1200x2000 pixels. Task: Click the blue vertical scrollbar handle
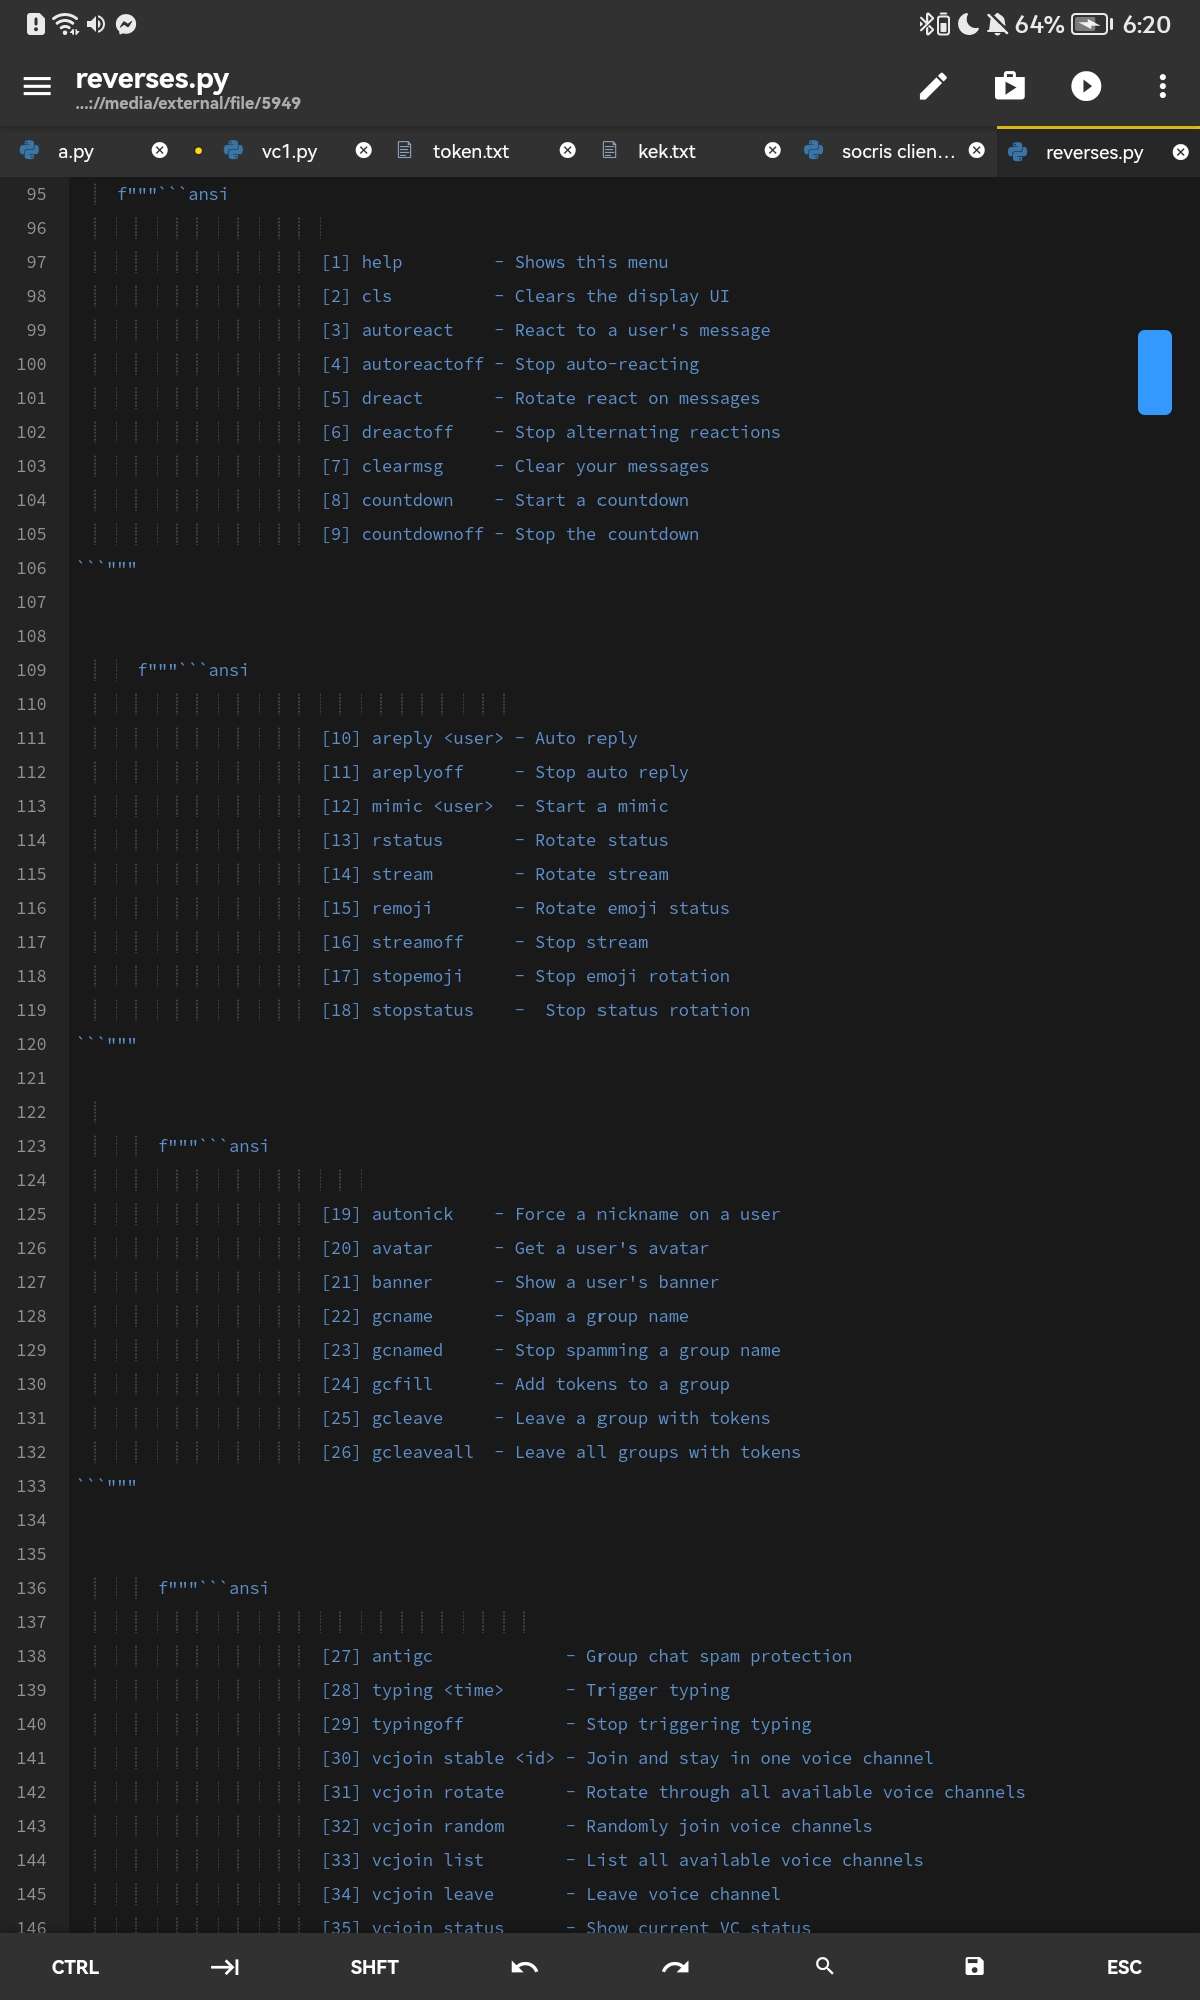tap(1154, 372)
